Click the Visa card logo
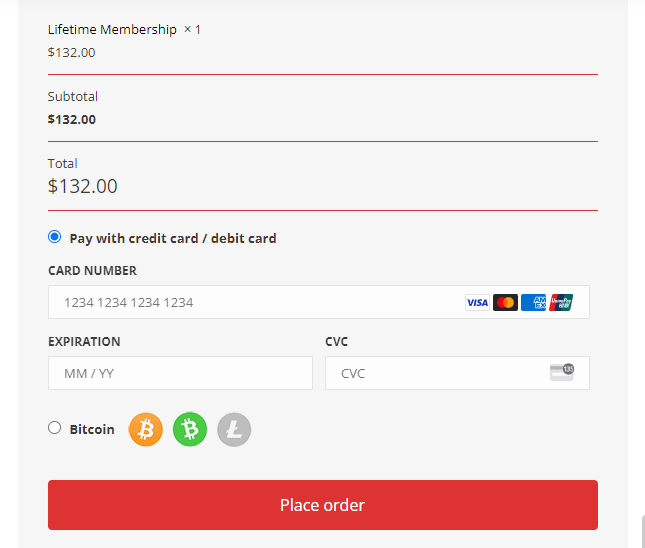 coord(477,302)
